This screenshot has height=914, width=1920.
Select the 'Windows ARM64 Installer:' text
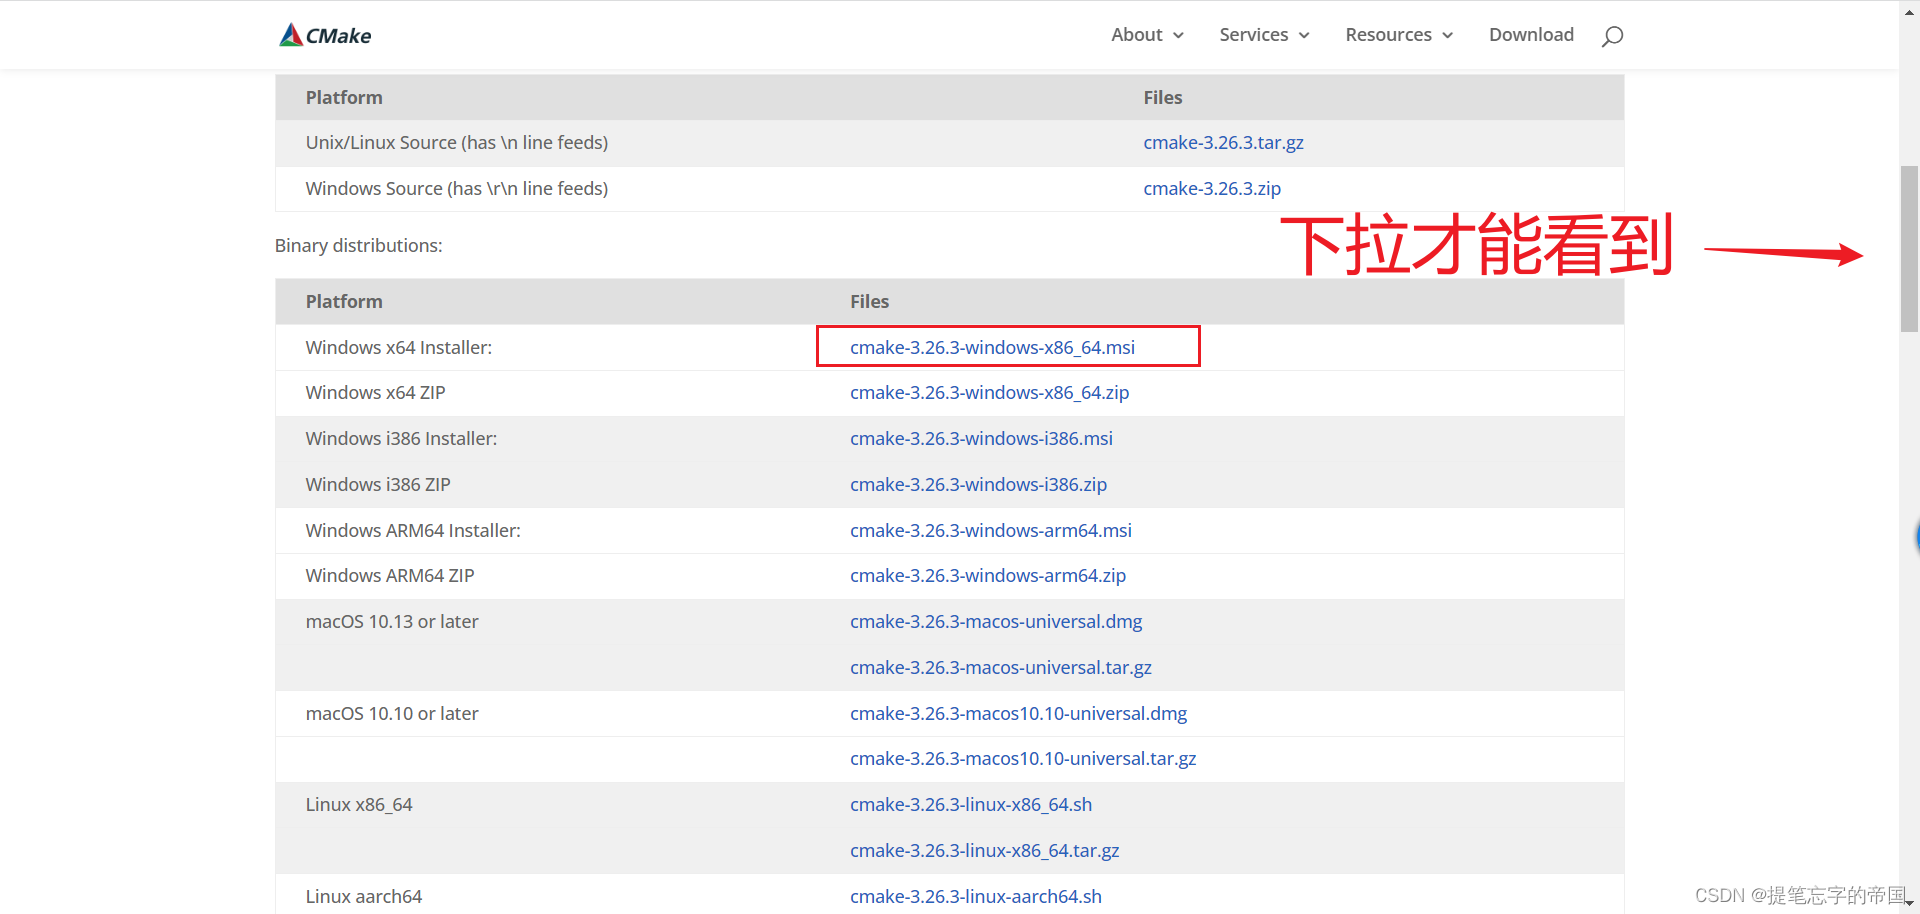(x=413, y=531)
